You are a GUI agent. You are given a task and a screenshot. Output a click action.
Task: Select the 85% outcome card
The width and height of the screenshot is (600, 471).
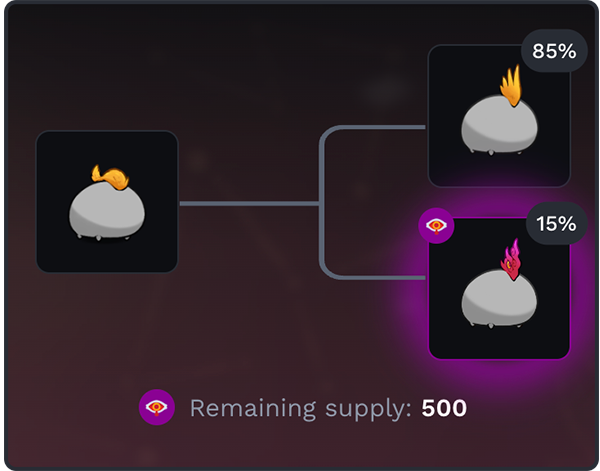coord(499,116)
